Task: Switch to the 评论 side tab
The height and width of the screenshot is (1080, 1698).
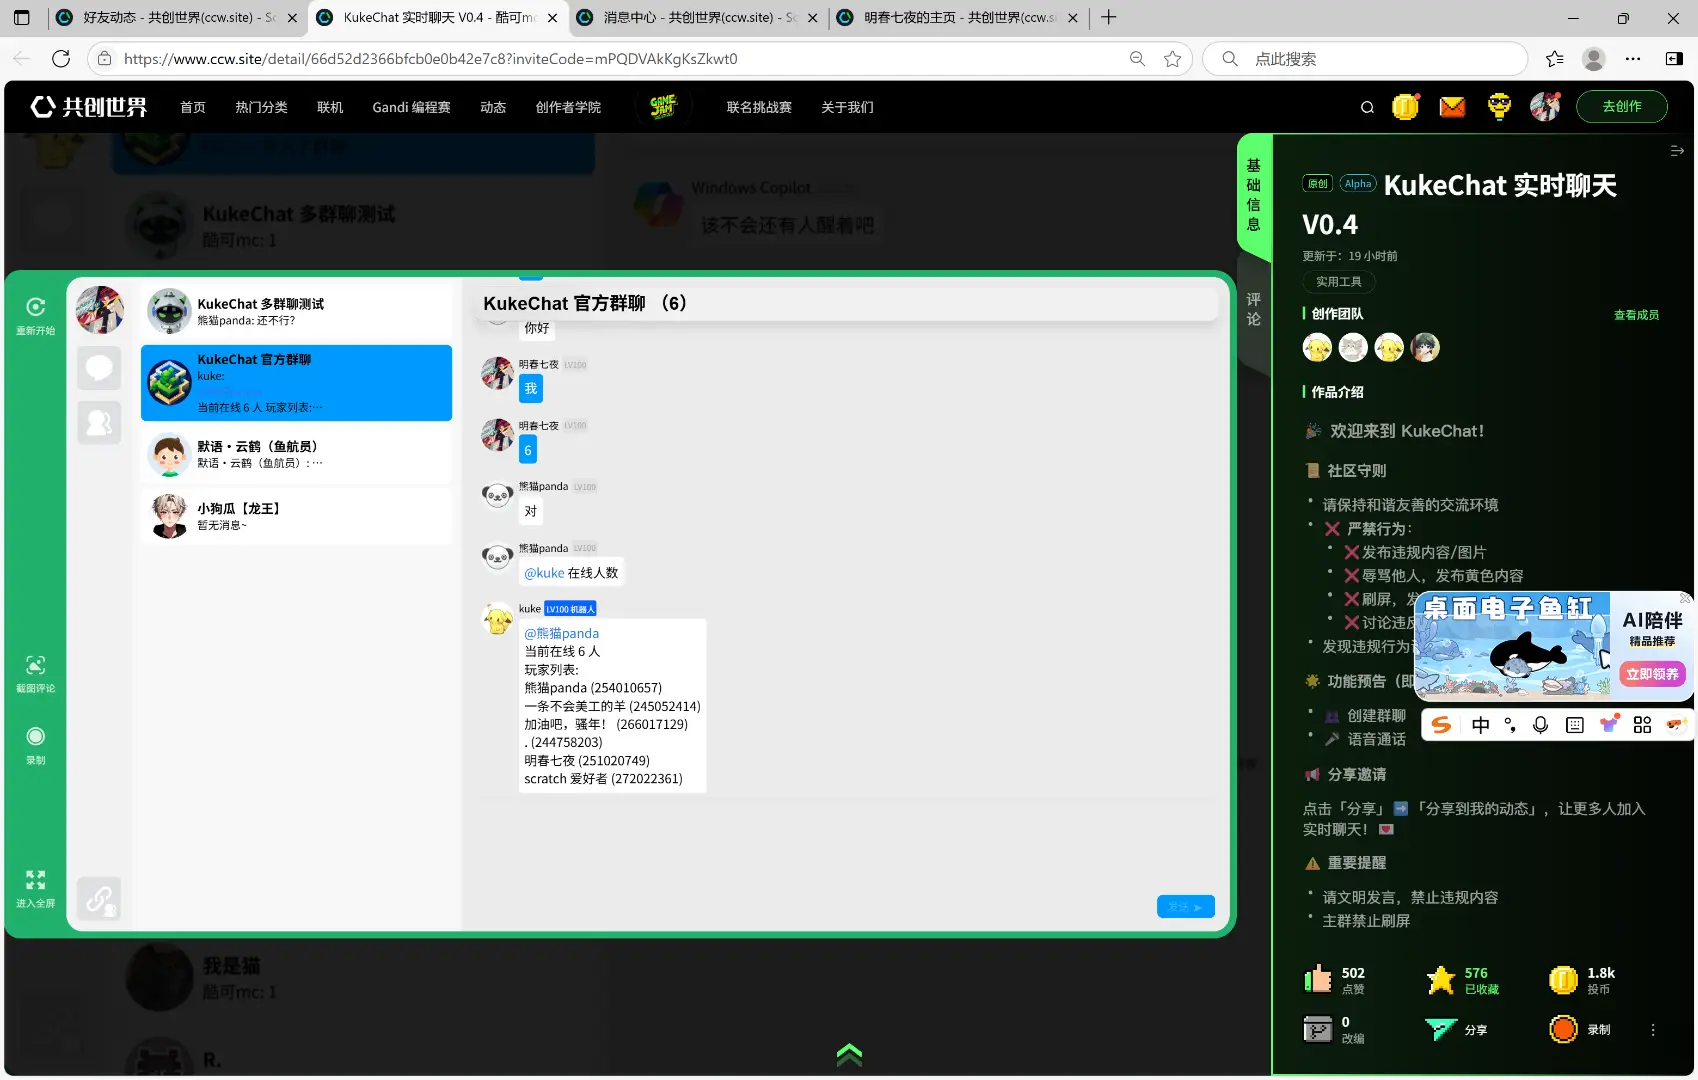Action: click(1254, 309)
